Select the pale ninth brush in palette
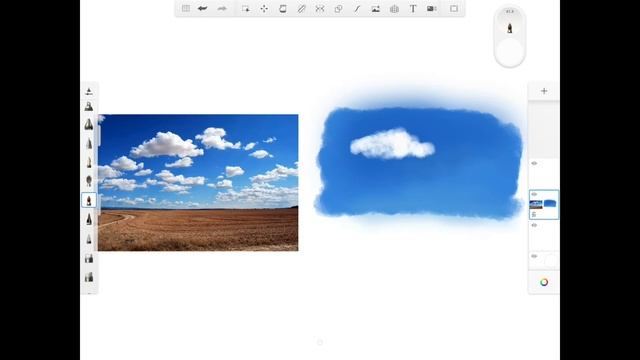This screenshot has width=640, height=360. (89, 239)
